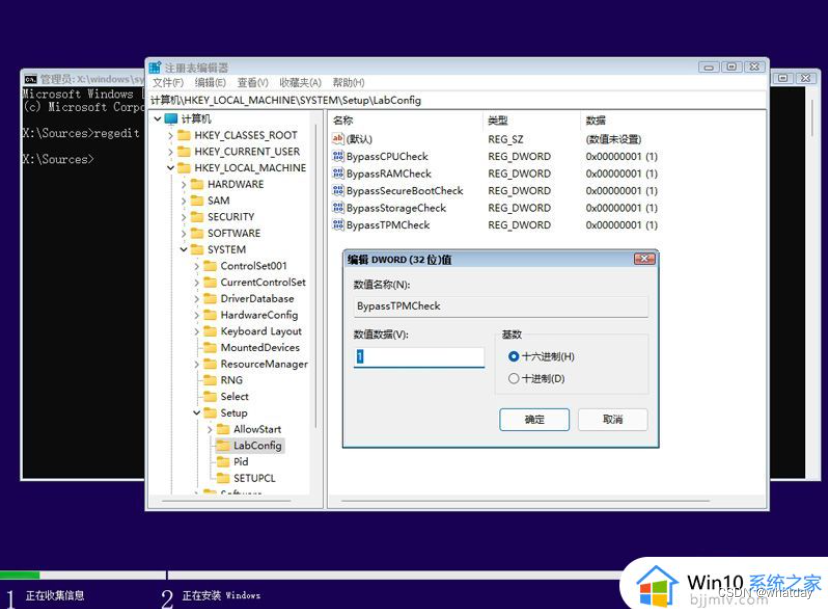828x609 pixels.
Task: Select the HKEY_CURRENT_USER folder icon
Action: [x=184, y=152]
